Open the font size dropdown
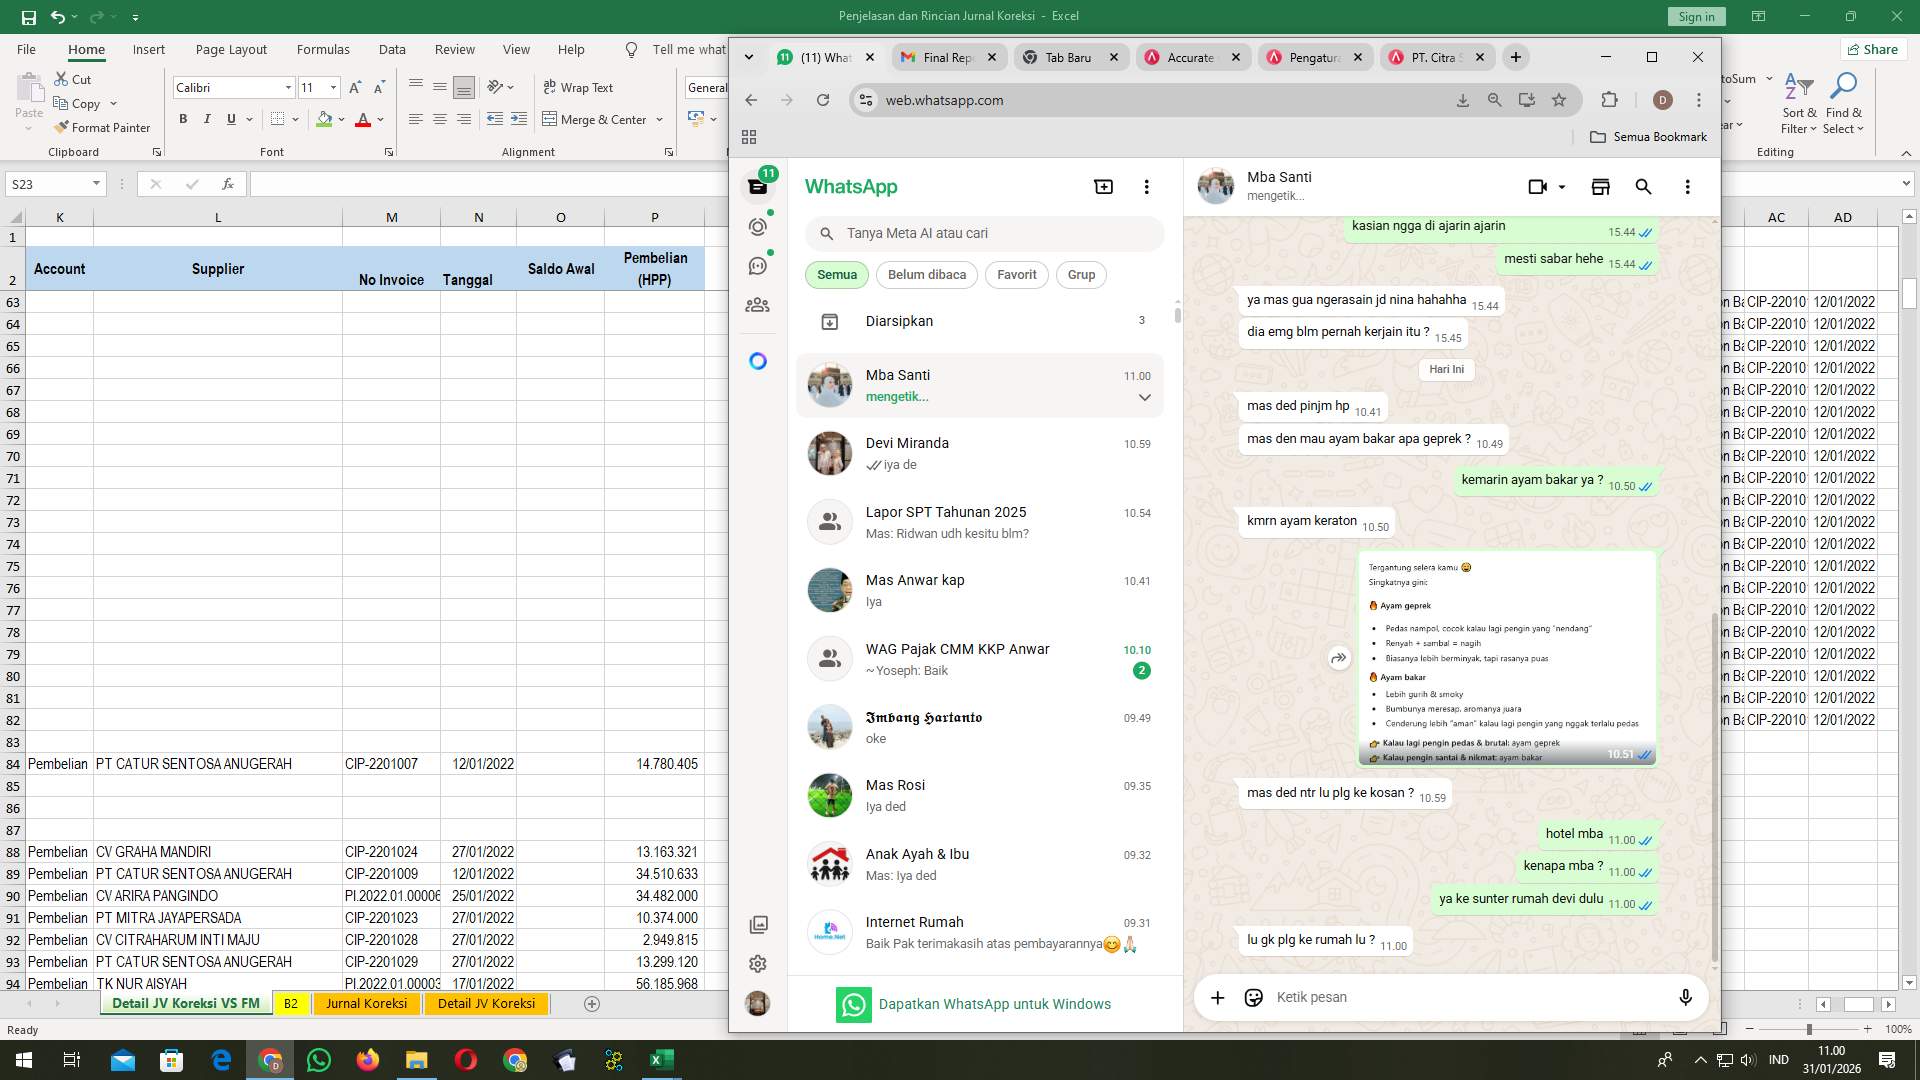1920x1080 pixels. (333, 87)
